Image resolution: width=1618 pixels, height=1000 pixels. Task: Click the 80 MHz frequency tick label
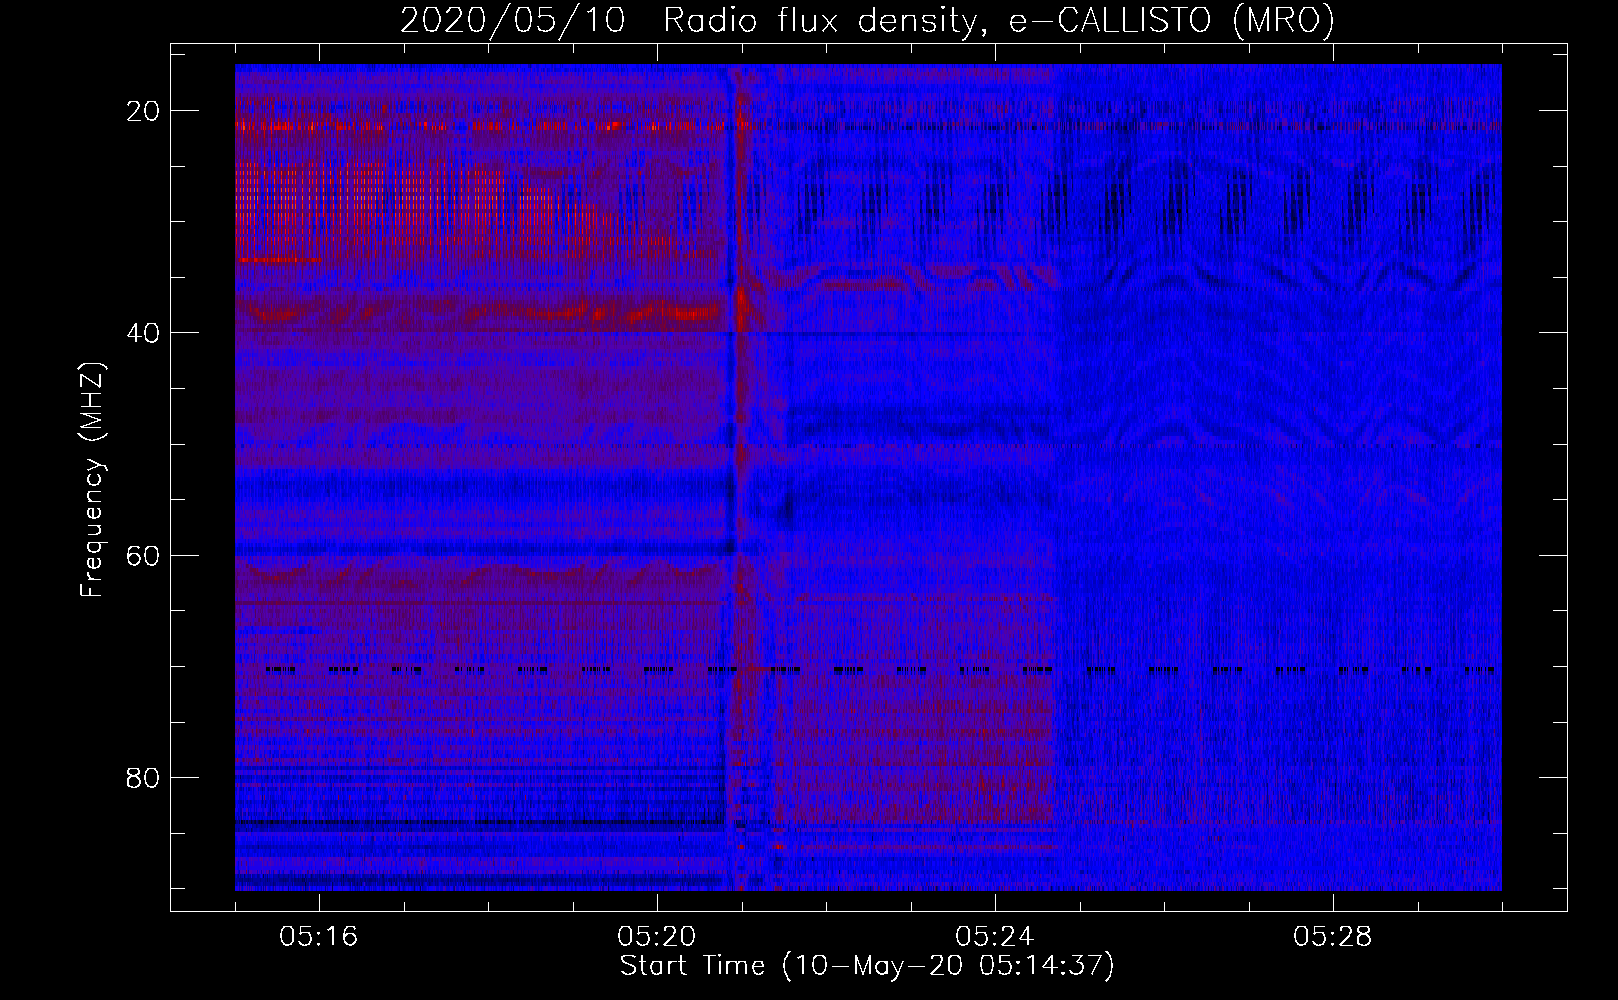click(x=144, y=777)
